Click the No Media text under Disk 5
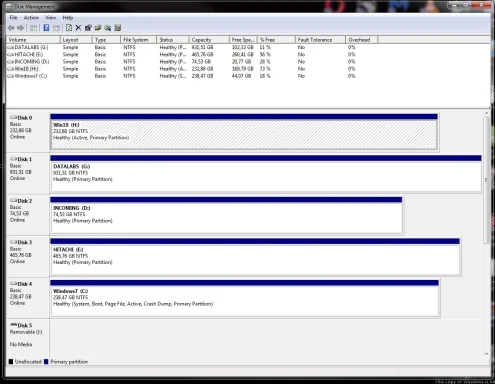Screen dimensions: 495x384 click(21, 344)
